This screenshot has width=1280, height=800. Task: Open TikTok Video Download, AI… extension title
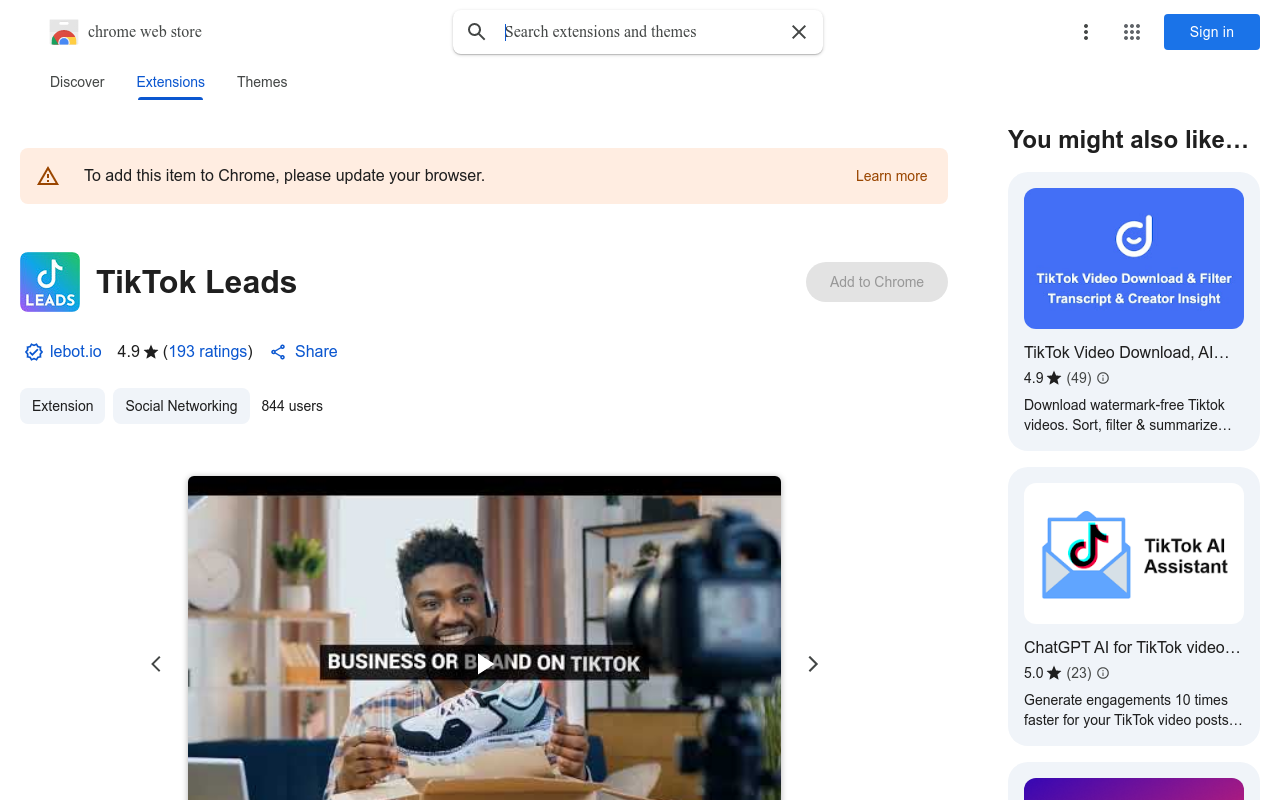pos(1127,352)
